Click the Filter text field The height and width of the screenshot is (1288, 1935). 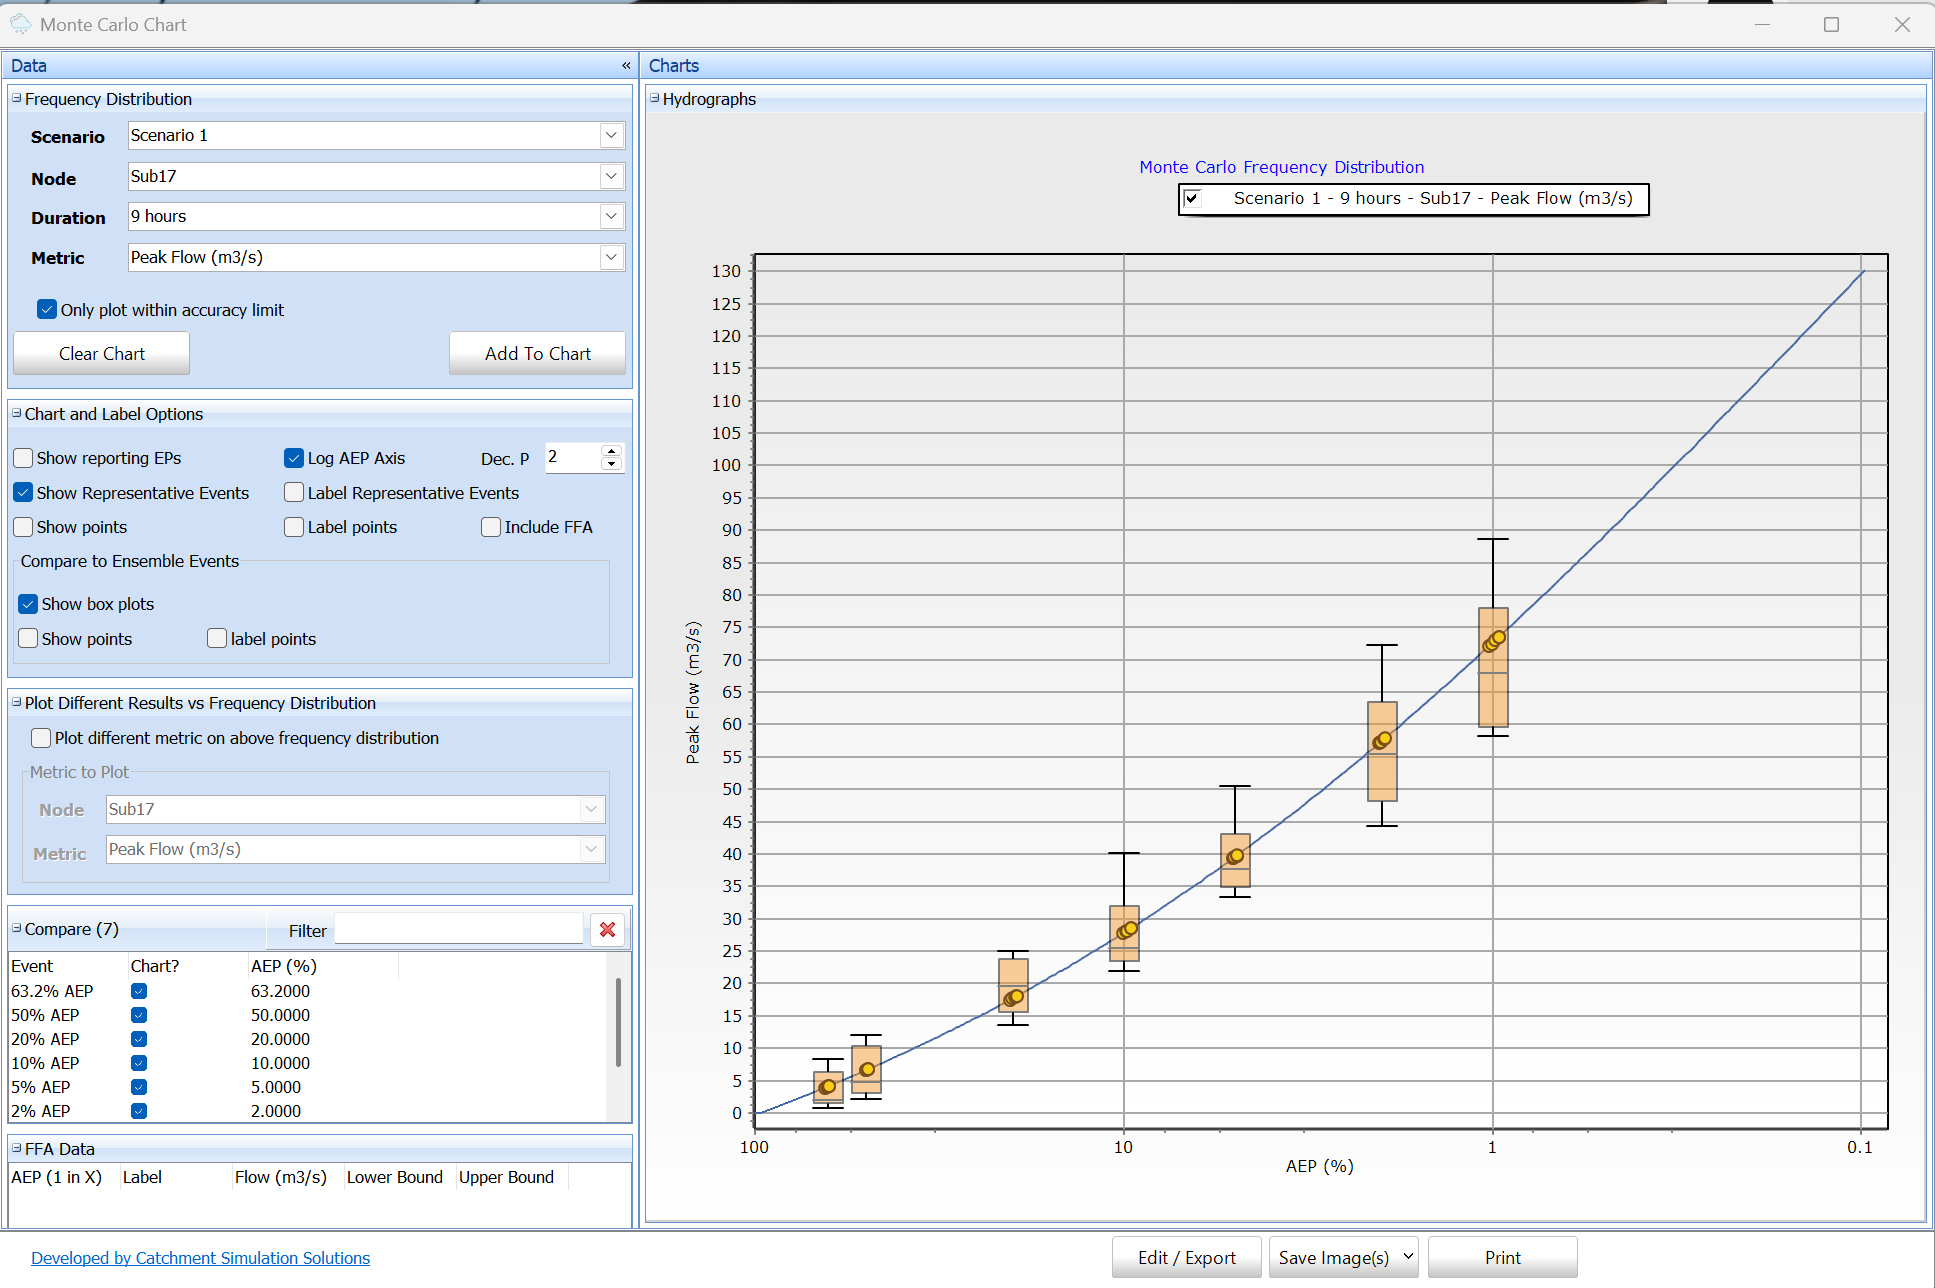click(459, 930)
